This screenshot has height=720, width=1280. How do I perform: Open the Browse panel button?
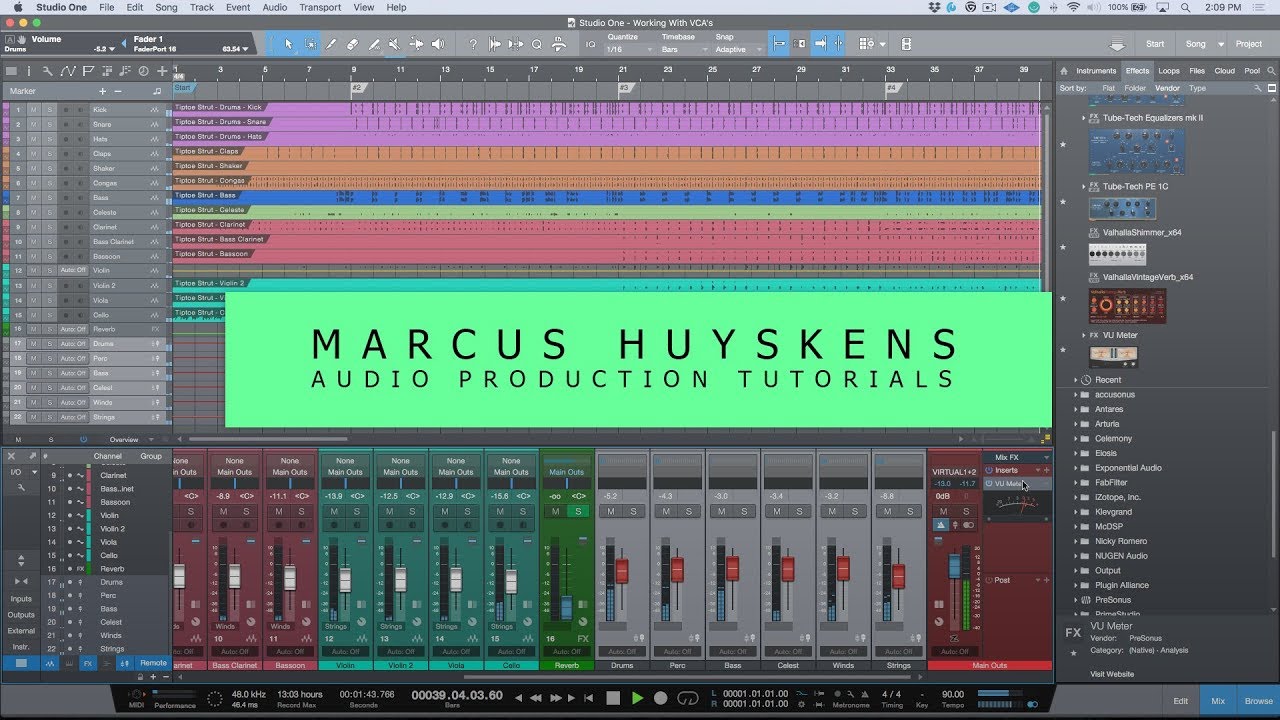pos(1259,701)
